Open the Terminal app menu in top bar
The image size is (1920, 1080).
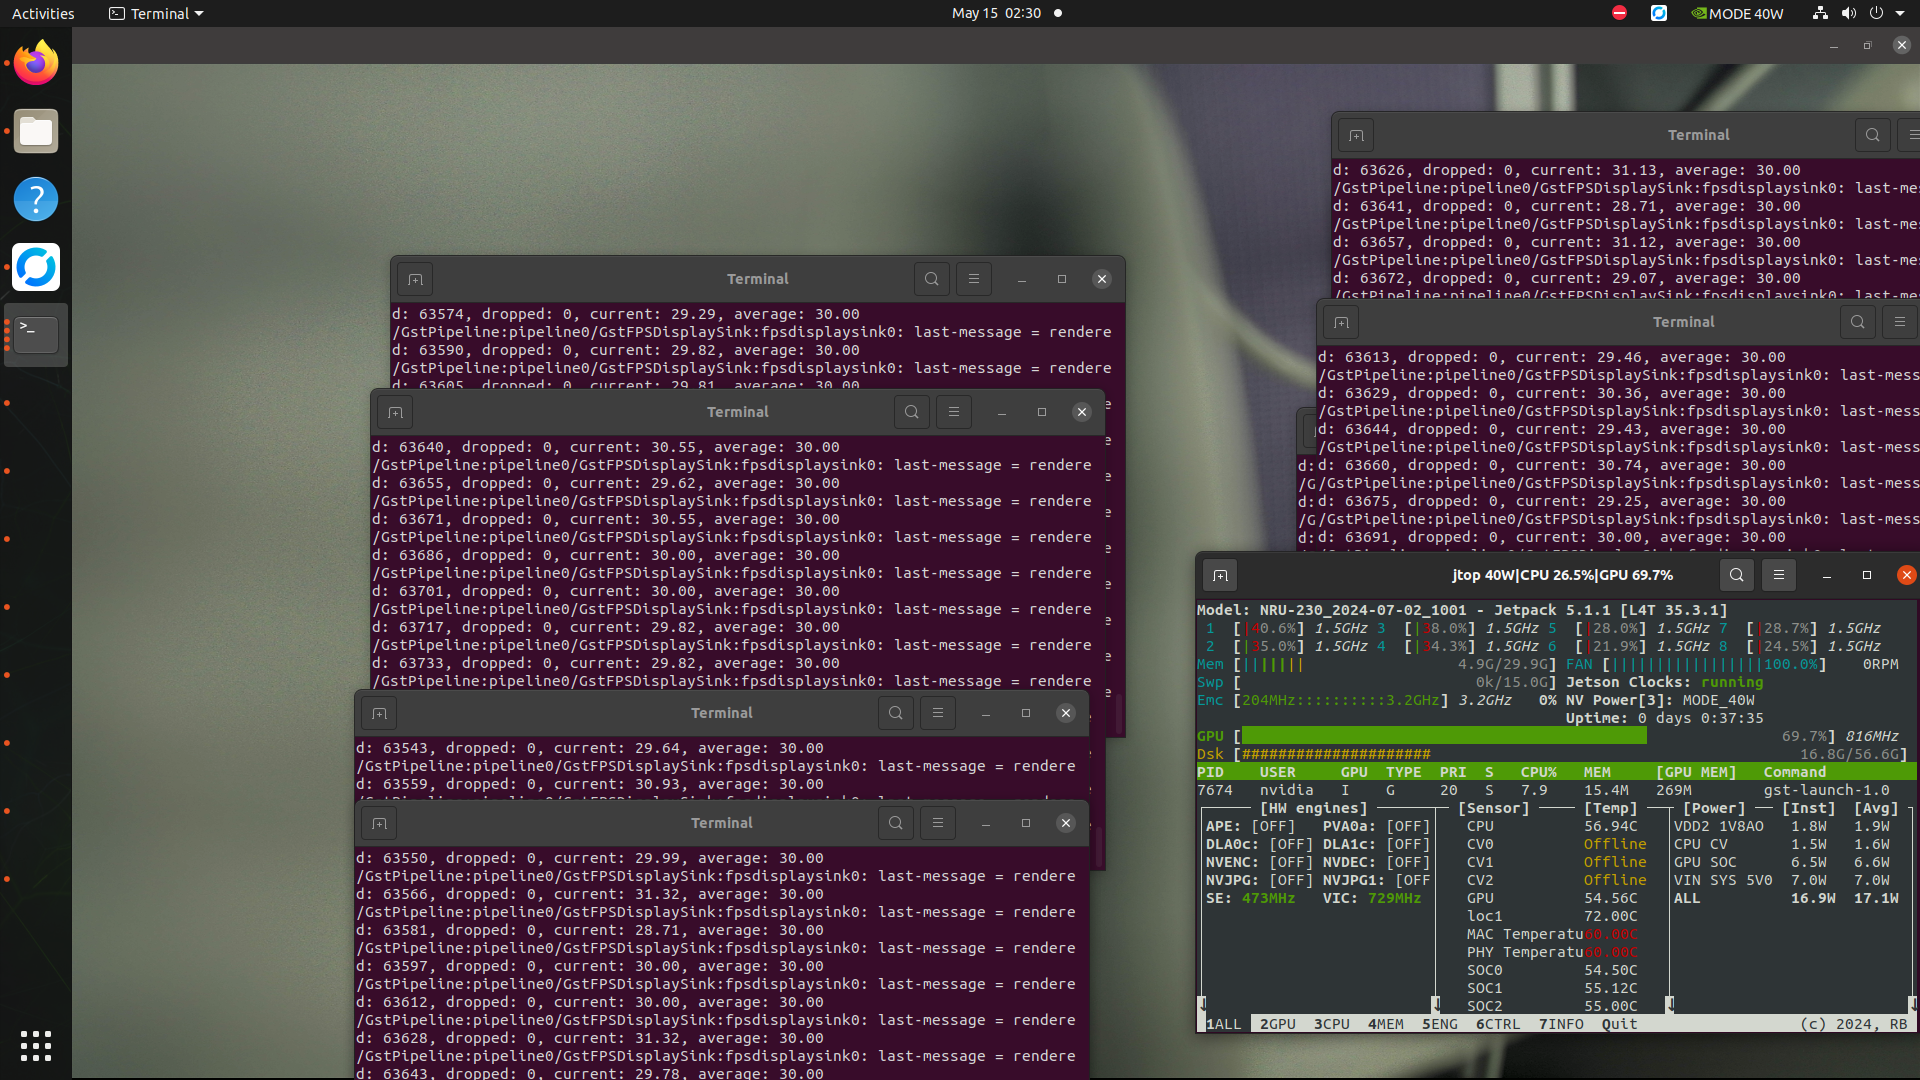click(x=156, y=13)
